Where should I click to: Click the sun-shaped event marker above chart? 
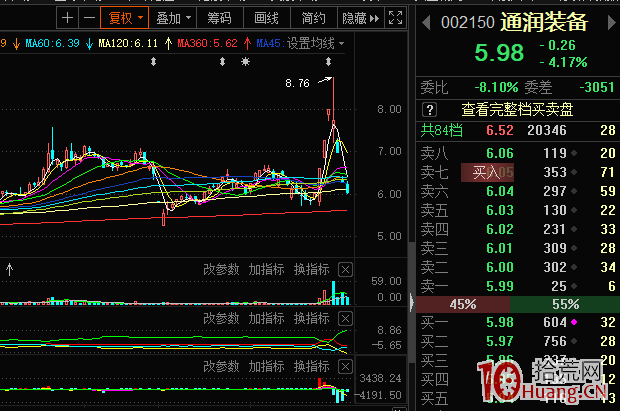[x=246, y=62]
